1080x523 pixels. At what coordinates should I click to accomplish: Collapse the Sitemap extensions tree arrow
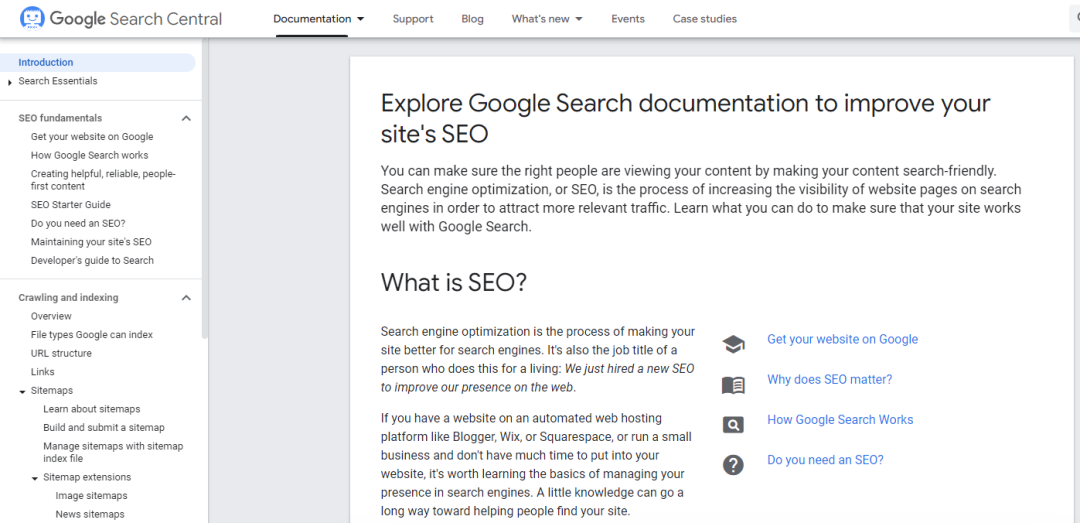[34, 478]
